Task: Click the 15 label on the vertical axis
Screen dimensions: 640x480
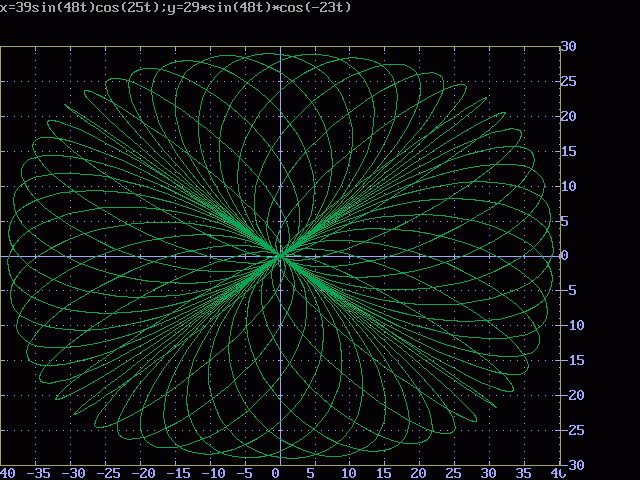Action: click(568, 151)
